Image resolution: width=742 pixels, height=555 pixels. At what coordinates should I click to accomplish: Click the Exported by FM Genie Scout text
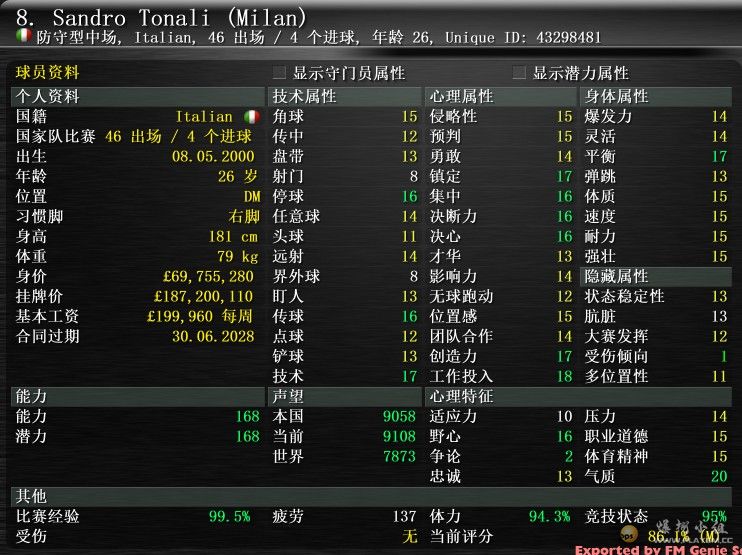coord(656,549)
